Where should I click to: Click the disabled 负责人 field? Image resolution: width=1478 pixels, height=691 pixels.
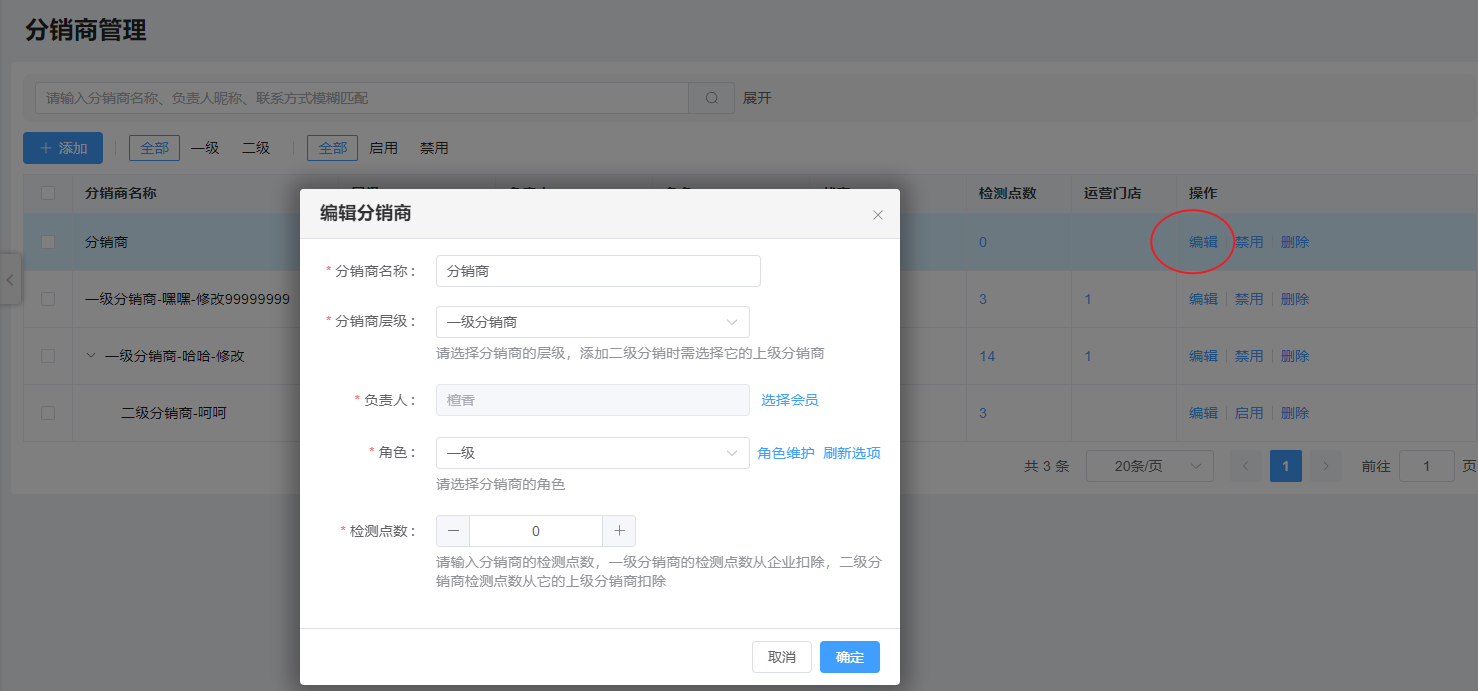(x=593, y=400)
